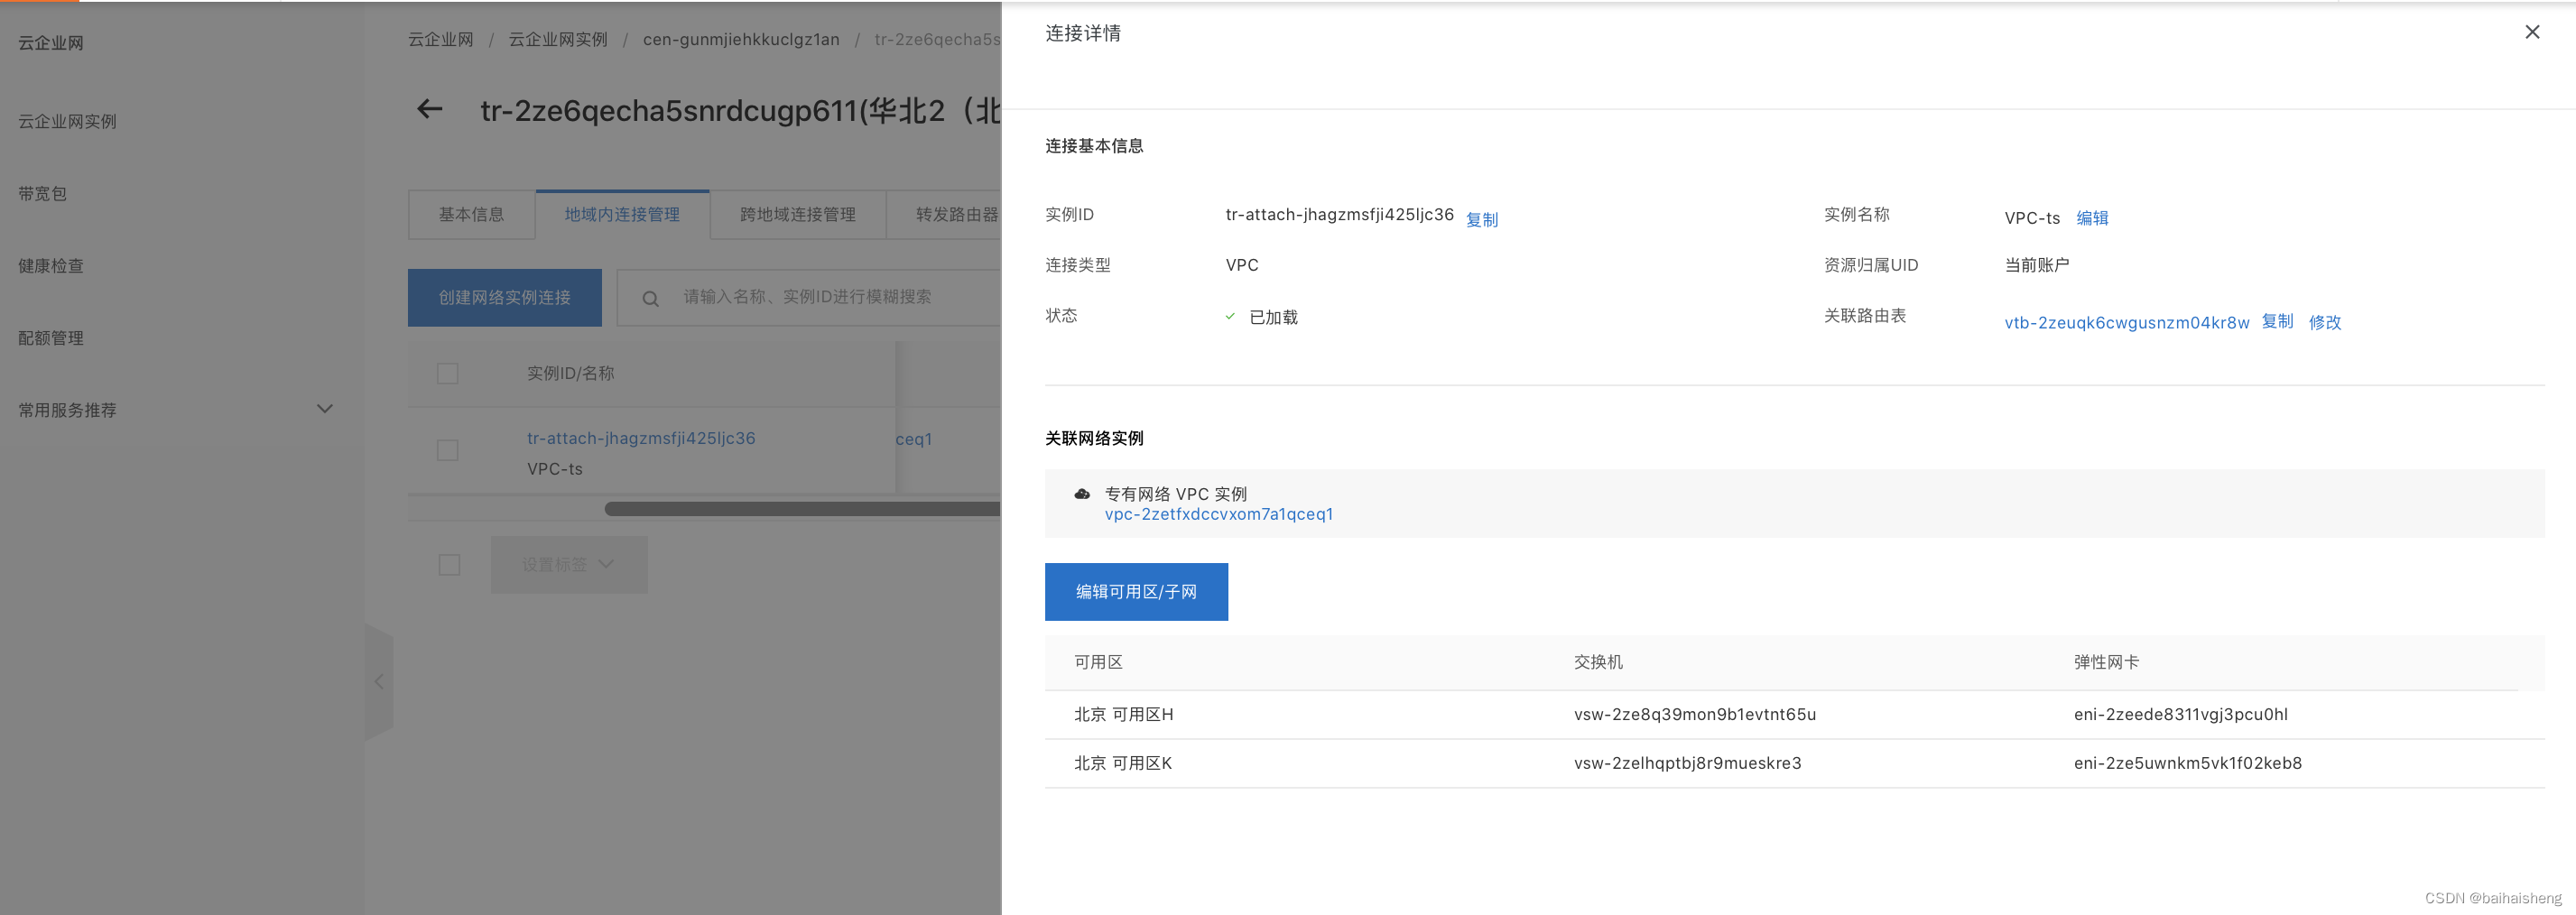The height and width of the screenshot is (915, 2576).
Task: Click the search magnifier icon in the search box
Action: [650, 297]
